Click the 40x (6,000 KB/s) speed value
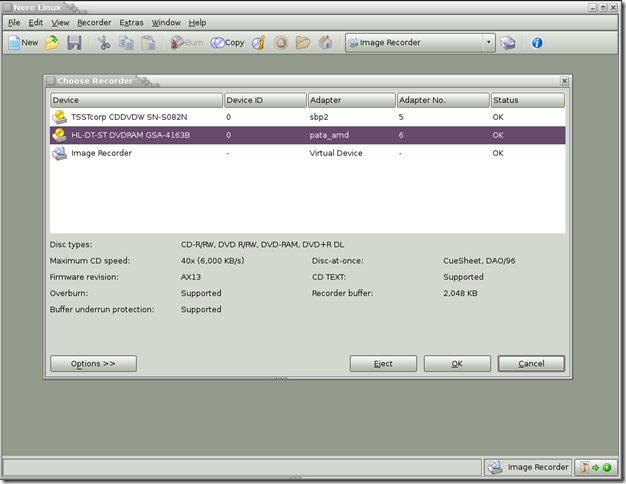The width and height of the screenshot is (626, 484). [x=212, y=261]
